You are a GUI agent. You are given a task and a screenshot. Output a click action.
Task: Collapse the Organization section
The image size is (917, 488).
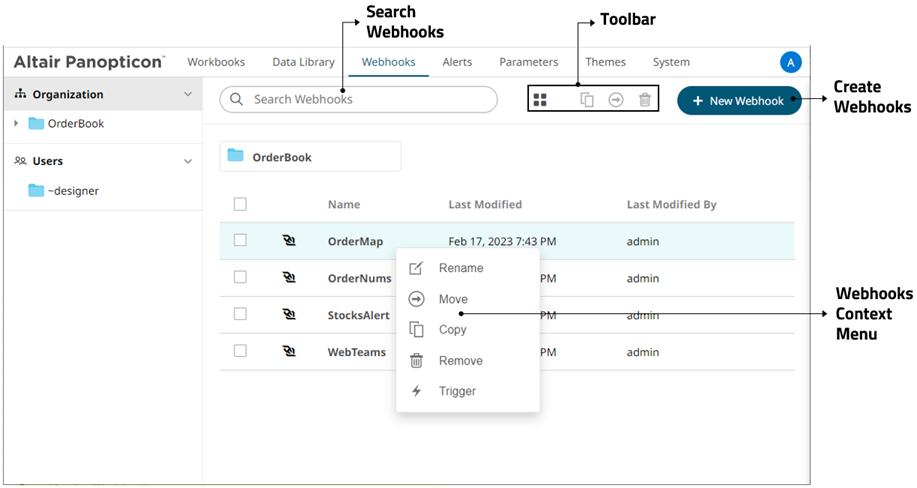pyautogui.click(x=188, y=94)
